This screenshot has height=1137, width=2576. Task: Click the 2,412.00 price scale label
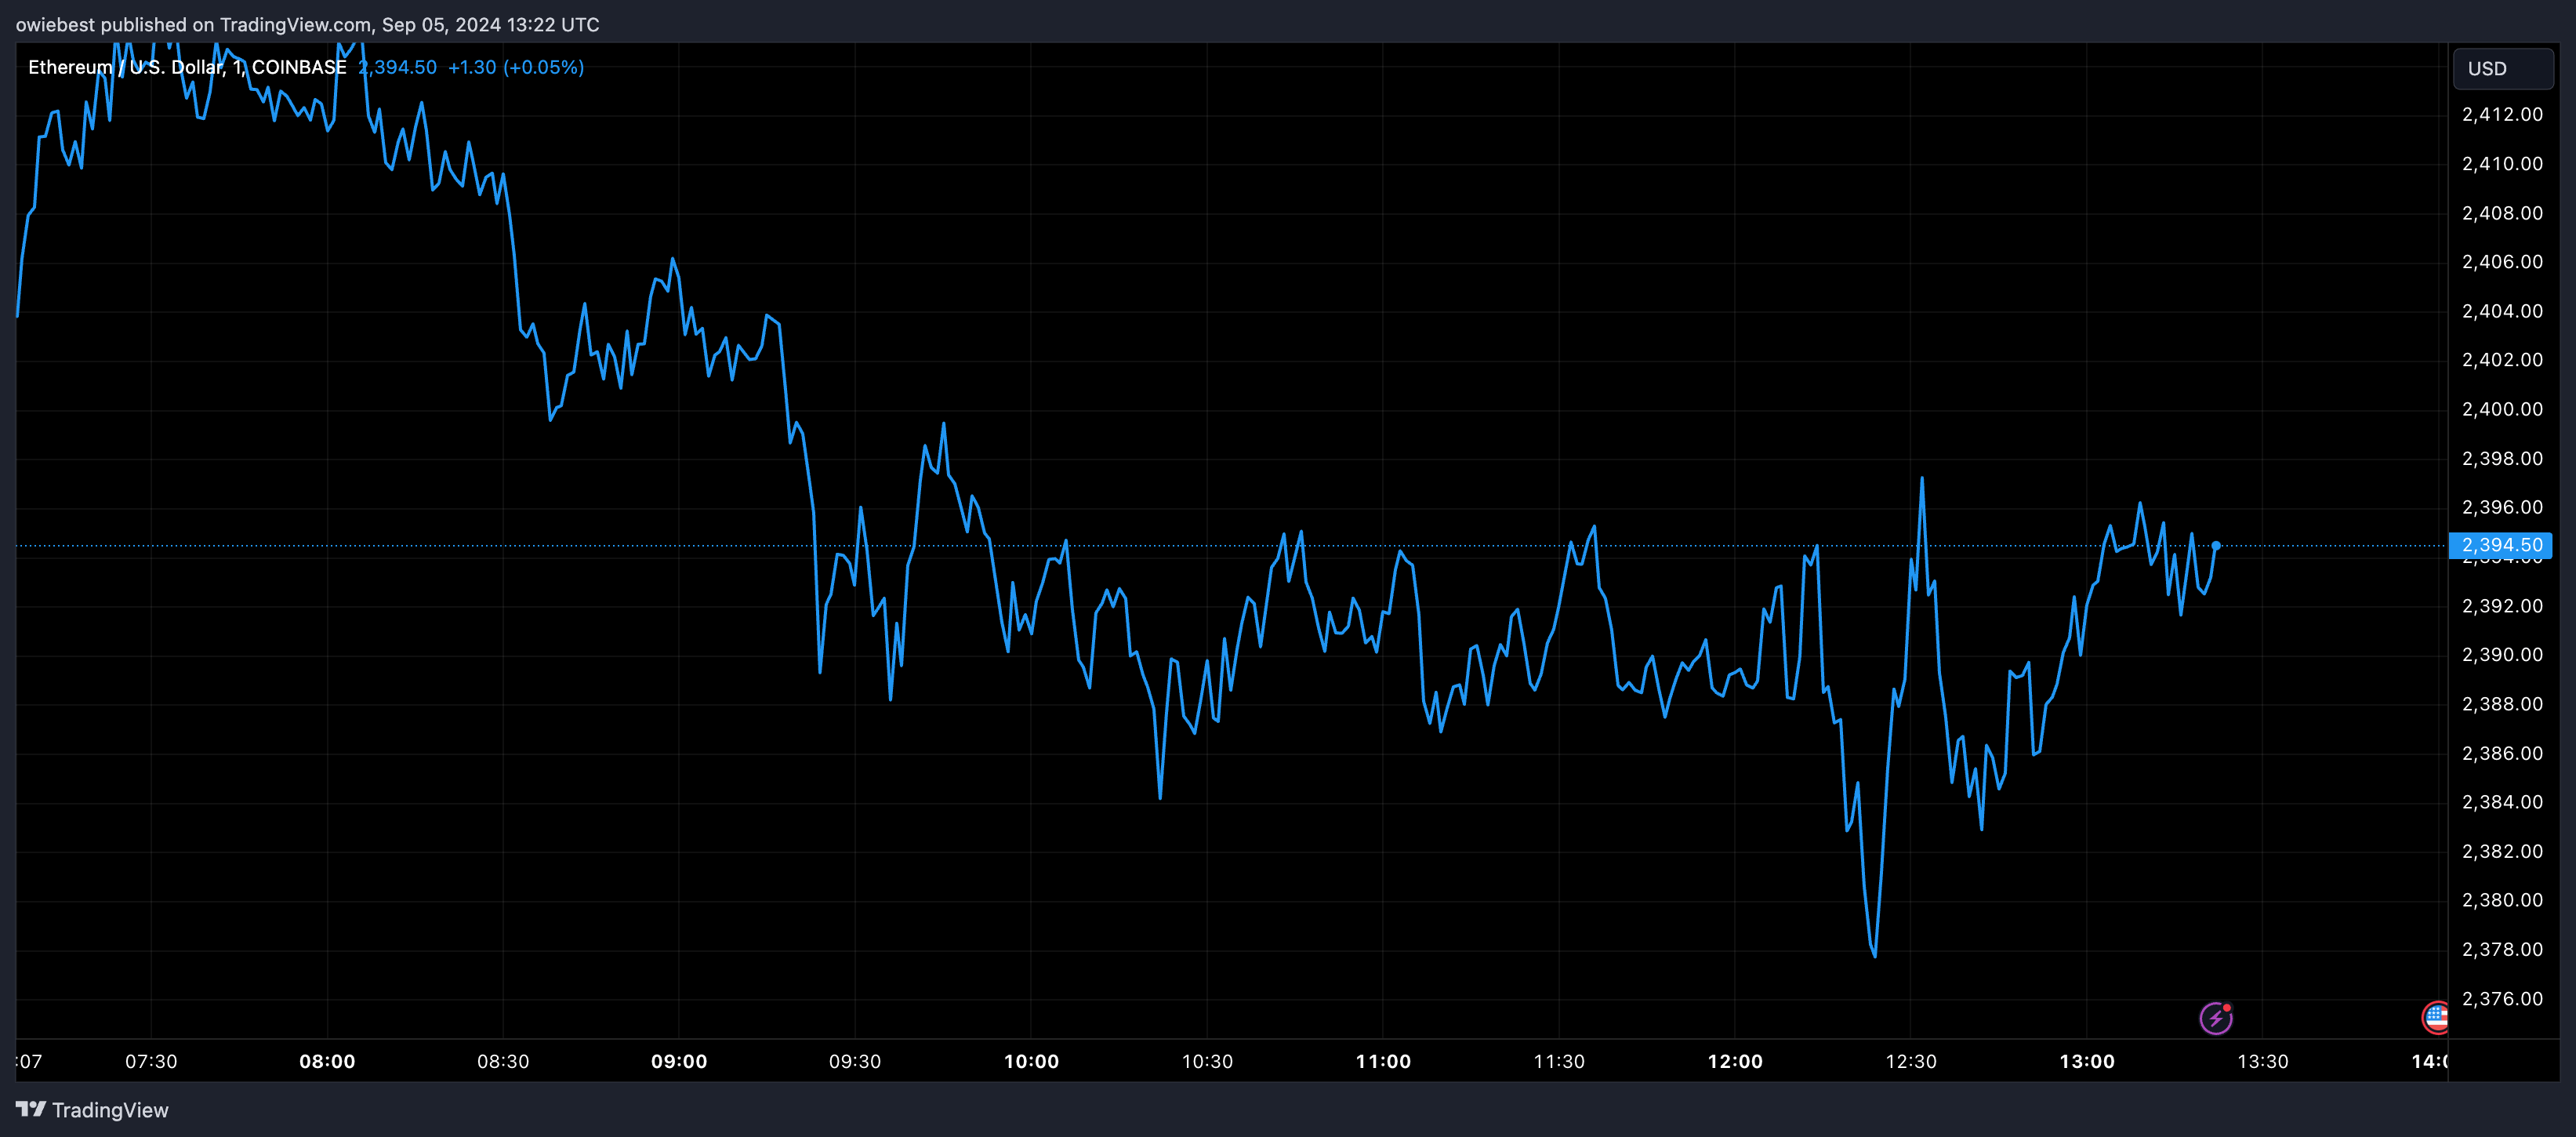tap(2502, 114)
